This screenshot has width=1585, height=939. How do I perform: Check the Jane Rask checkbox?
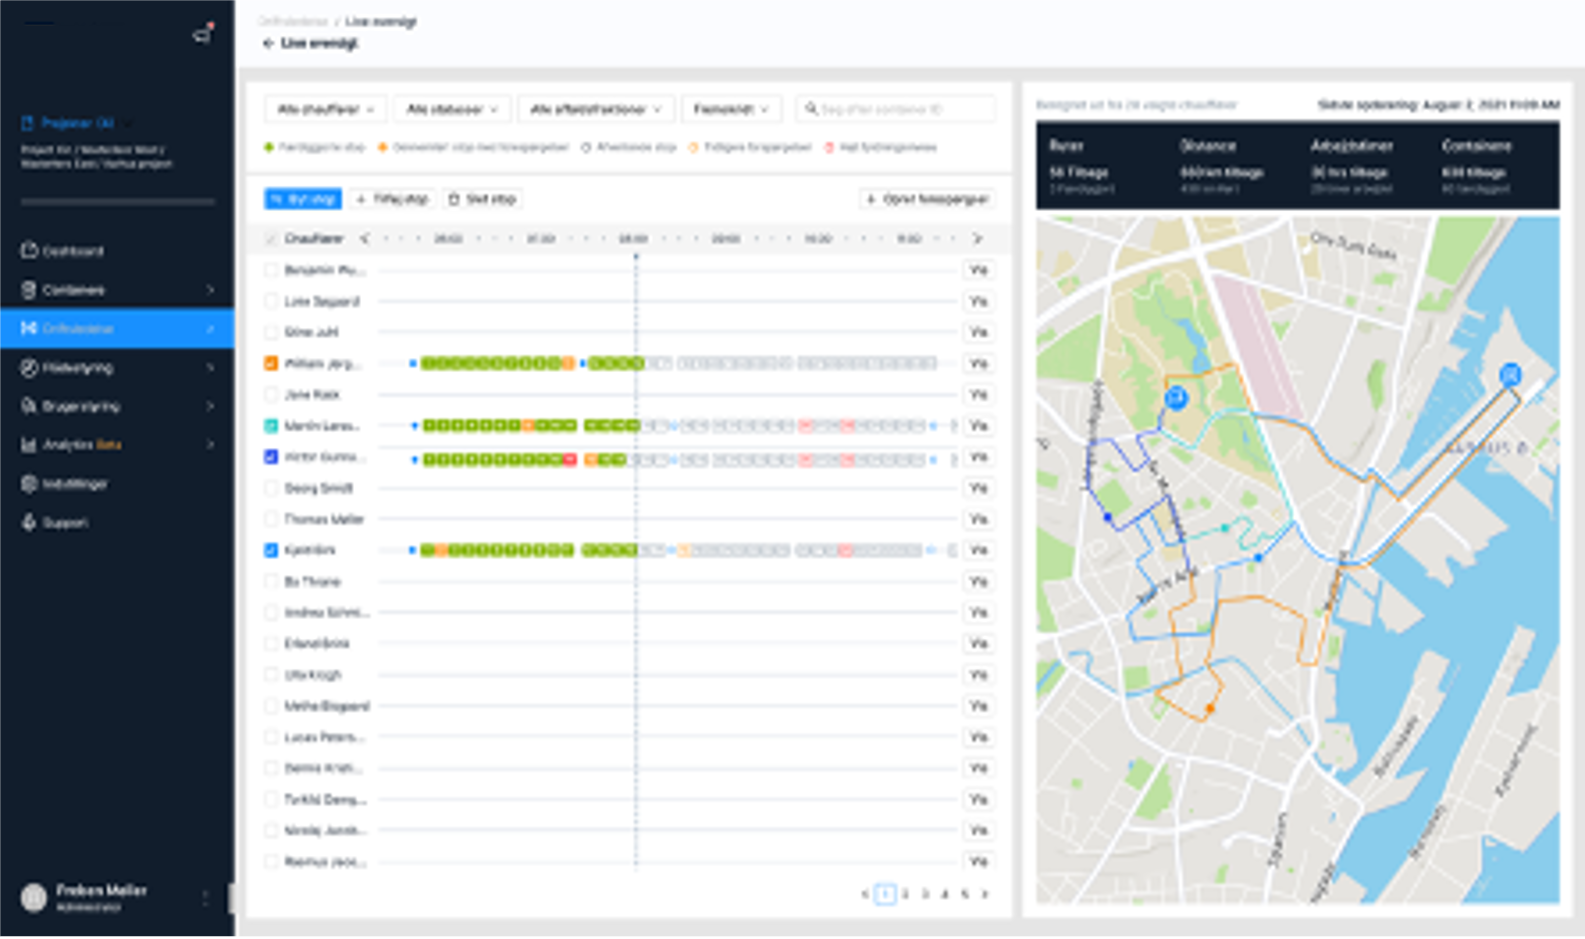pos(271,394)
